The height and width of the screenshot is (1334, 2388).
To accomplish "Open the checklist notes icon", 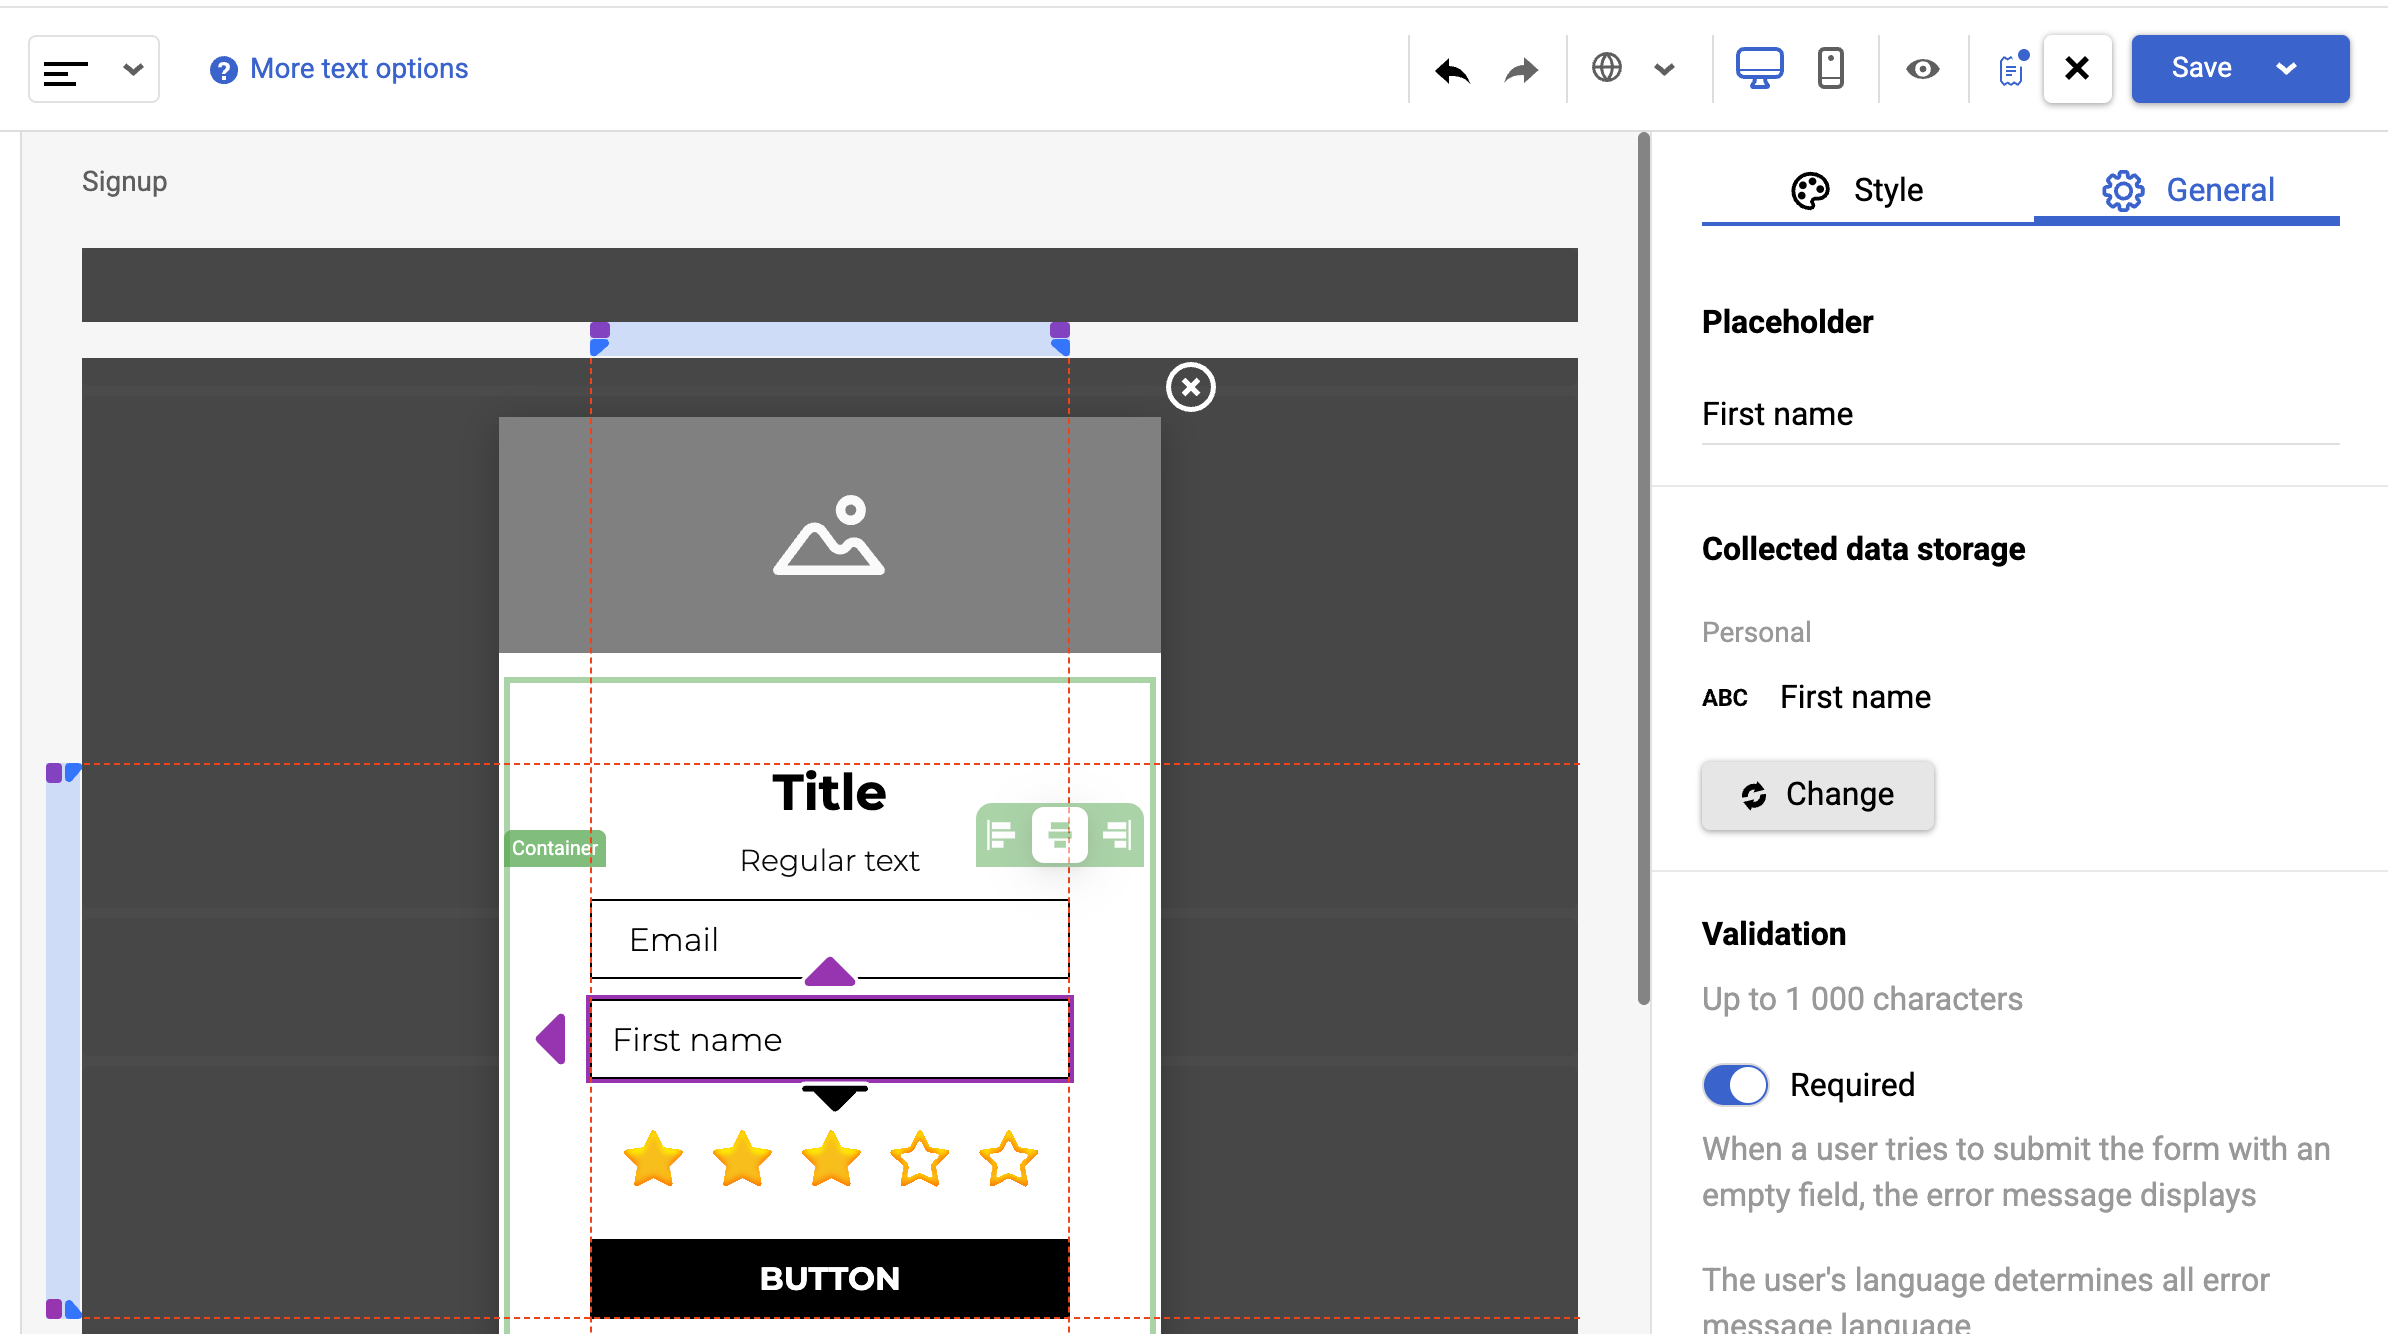I will 2011,69.
